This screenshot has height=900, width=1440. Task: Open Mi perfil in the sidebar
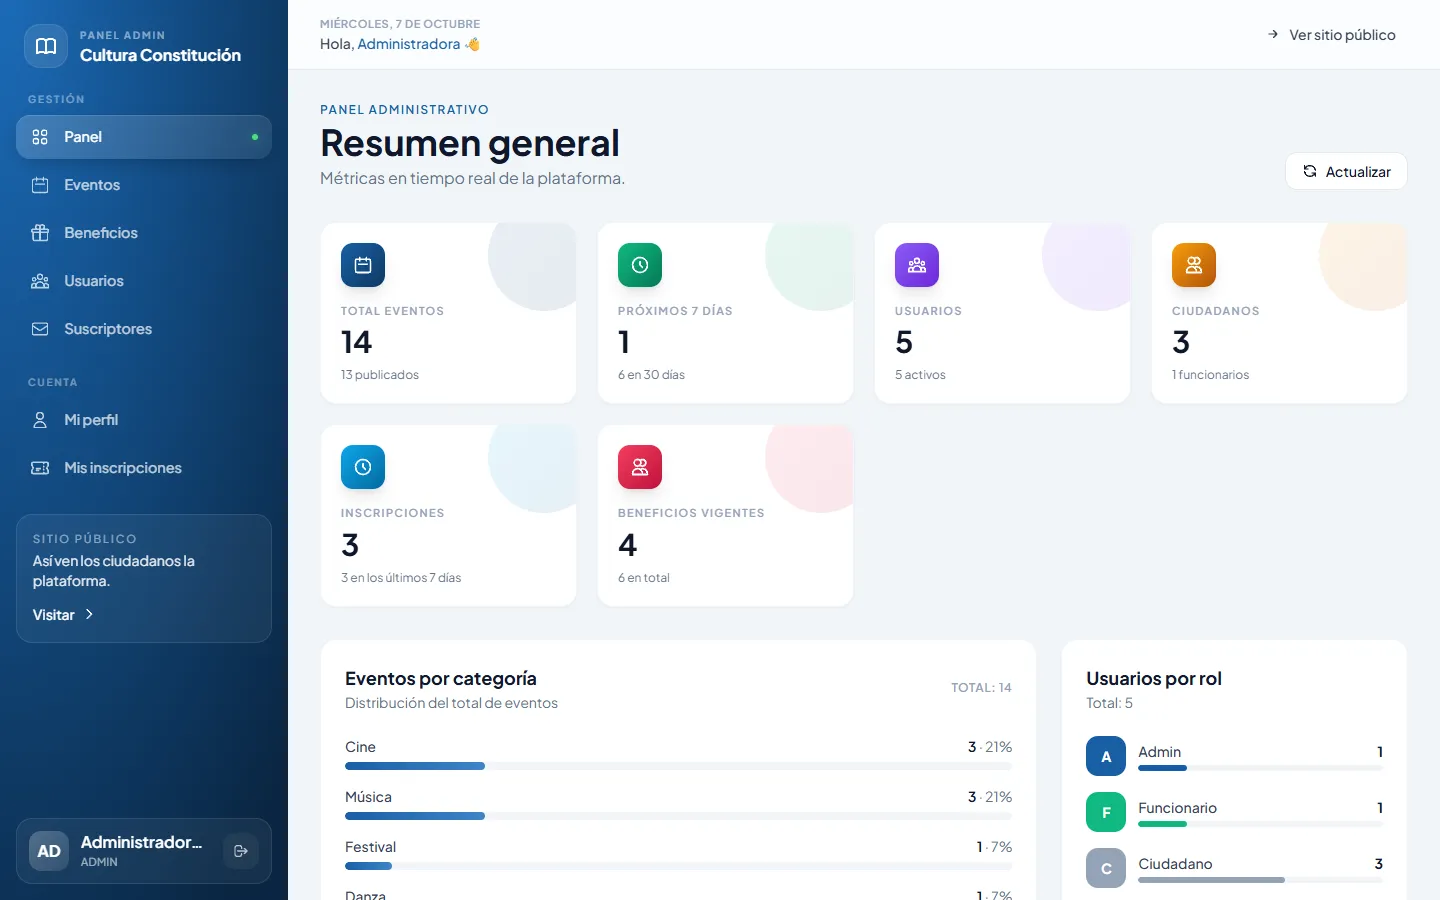click(144, 420)
